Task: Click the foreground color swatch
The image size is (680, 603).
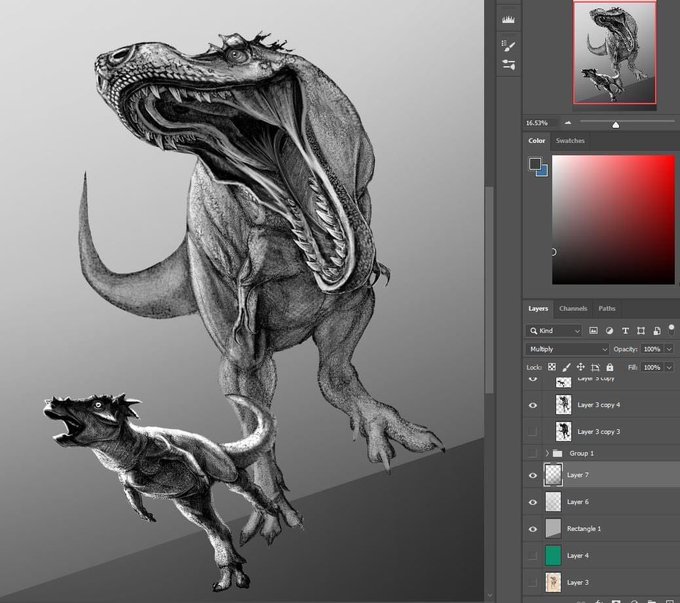Action: [534, 164]
